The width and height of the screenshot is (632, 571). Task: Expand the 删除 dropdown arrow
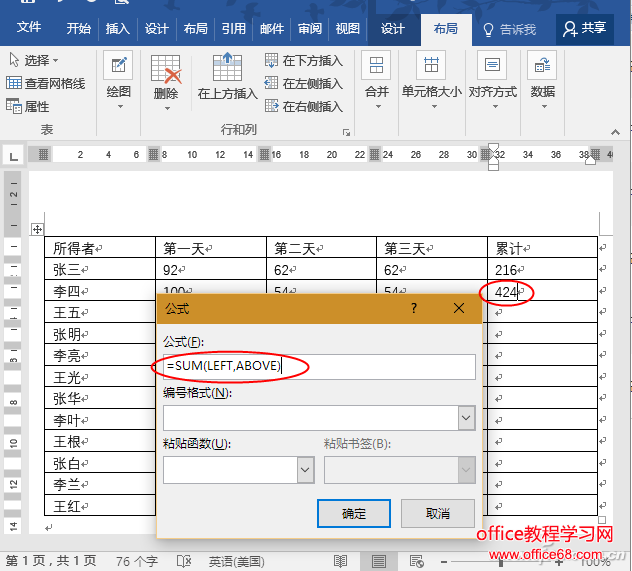pos(167,108)
